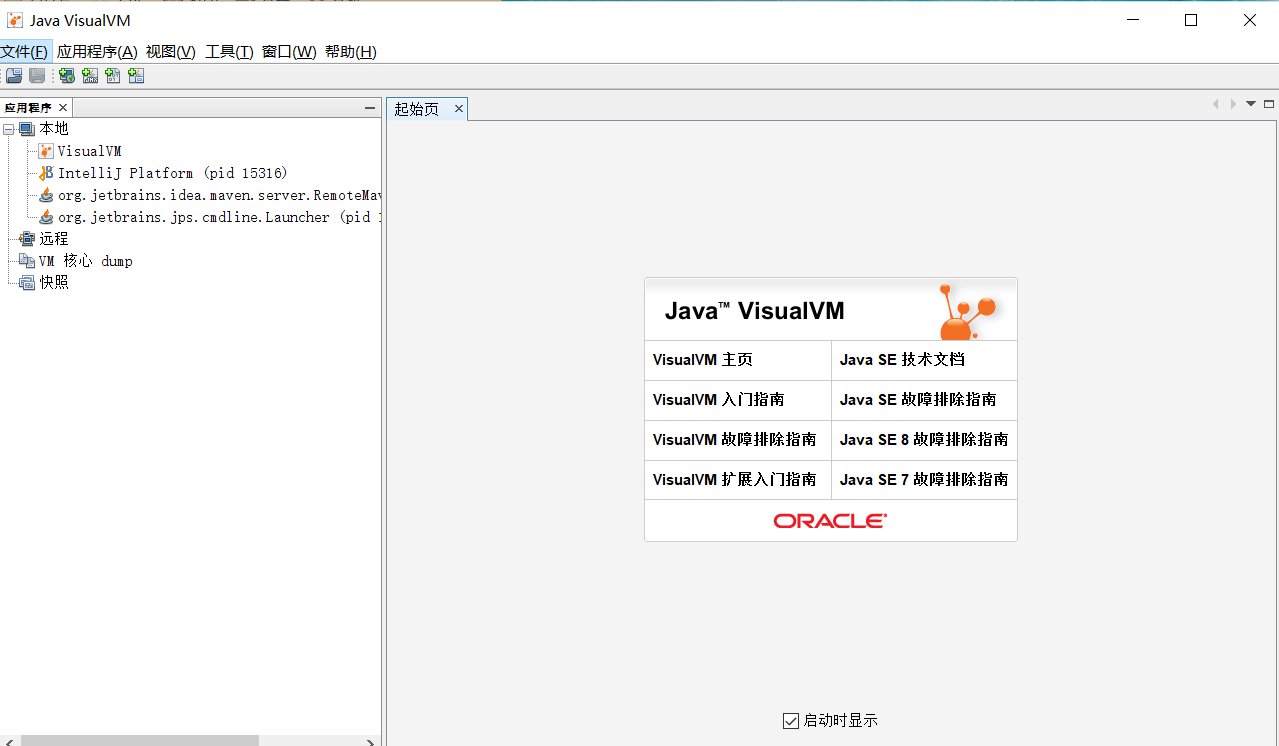1279x746 pixels.
Task: Open the 文件 menu
Action: click(x=26, y=51)
